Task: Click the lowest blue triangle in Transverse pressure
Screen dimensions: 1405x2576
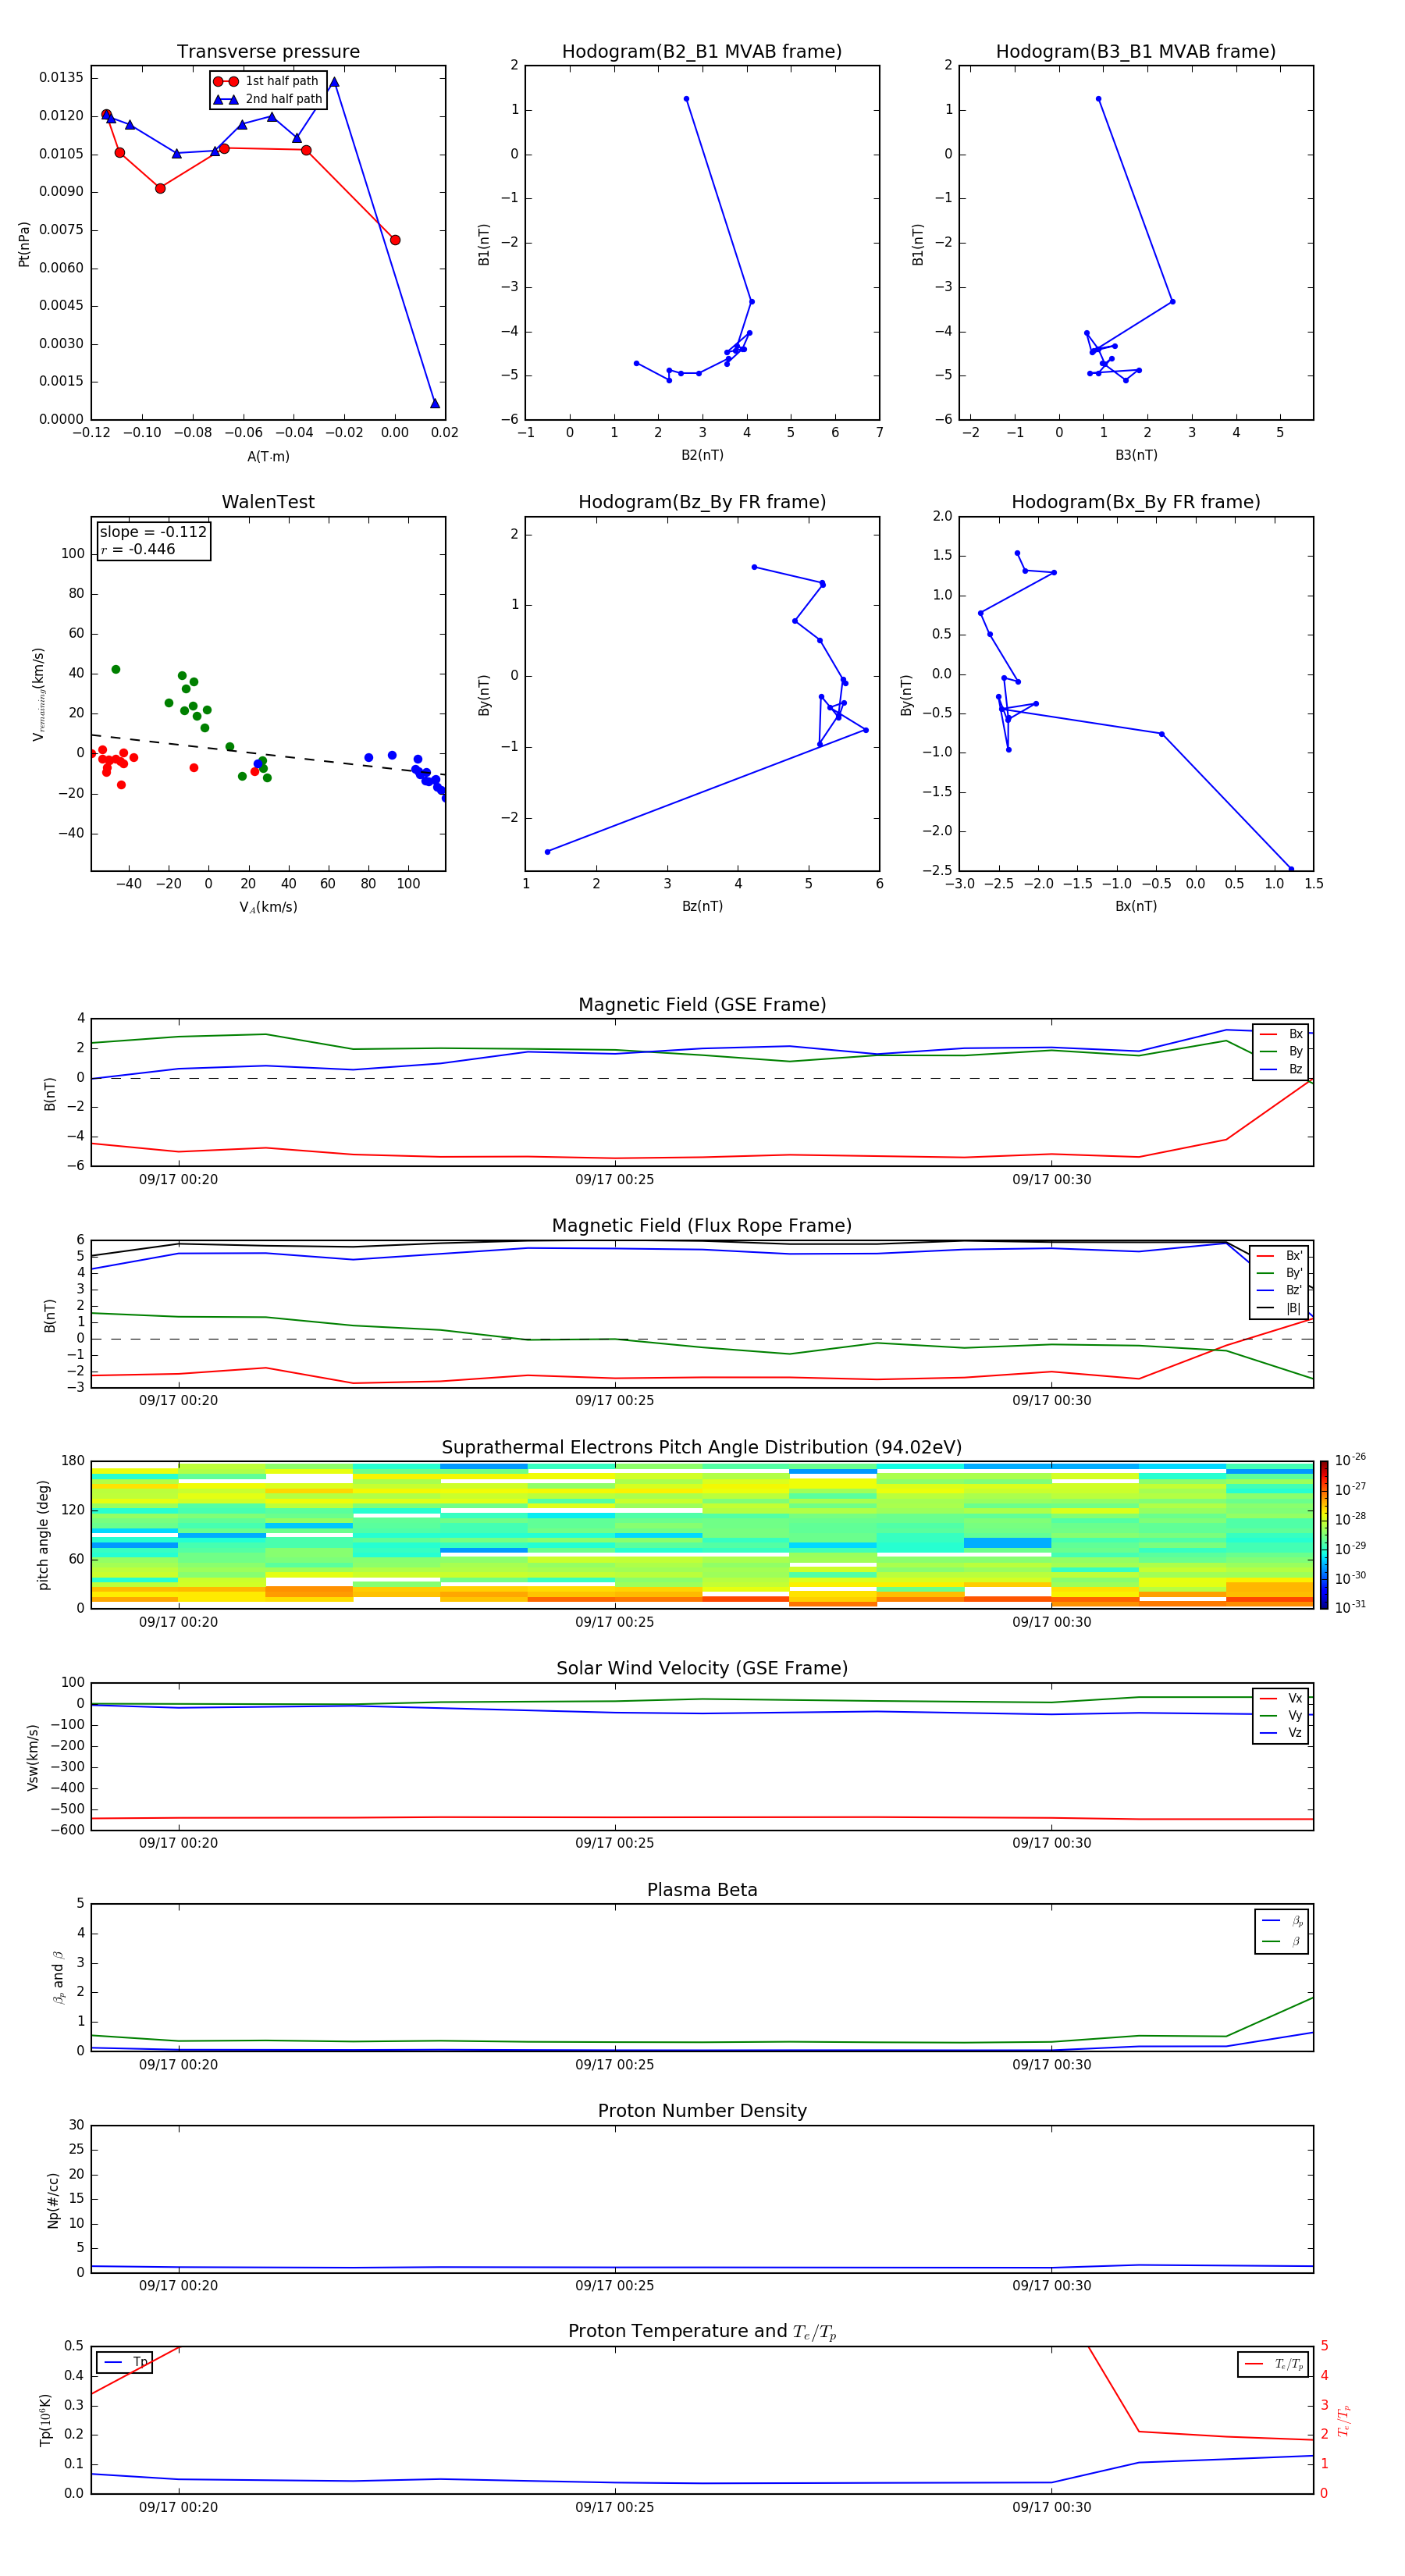Action: pyautogui.click(x=435, y=403)
